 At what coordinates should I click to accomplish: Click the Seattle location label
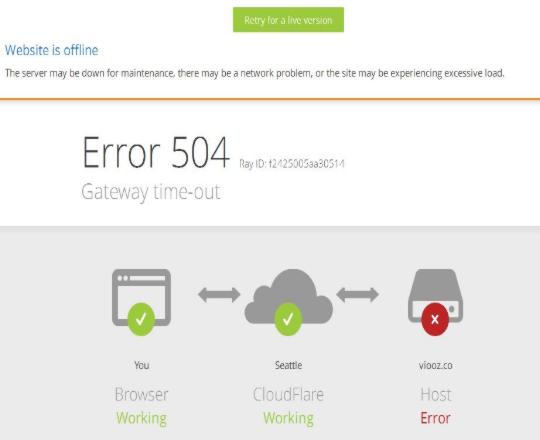point(289,365)
